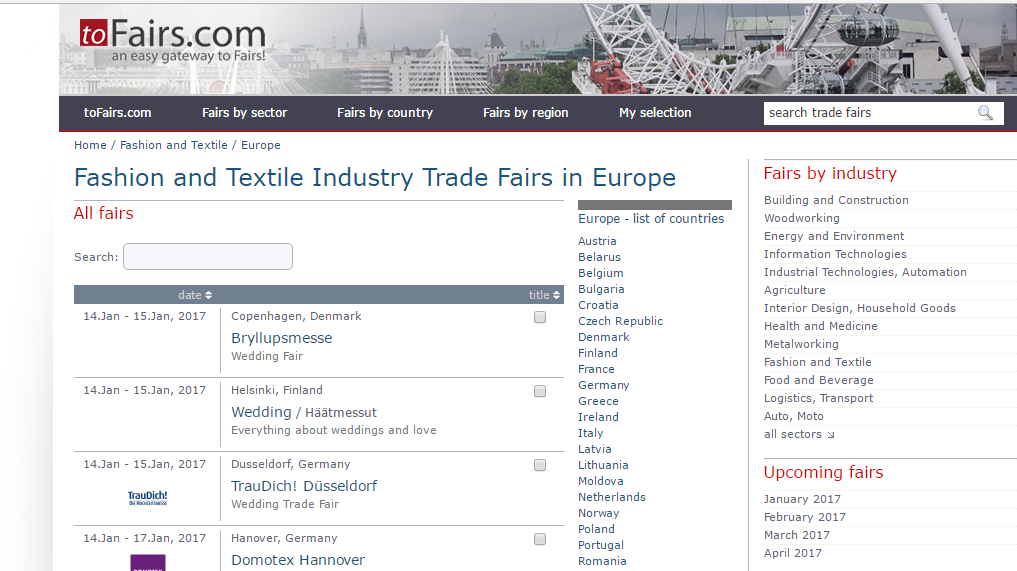Screen dimensions: 1017x571
Task: Open the Bryllupsmesse fair link
Action: 281,338
